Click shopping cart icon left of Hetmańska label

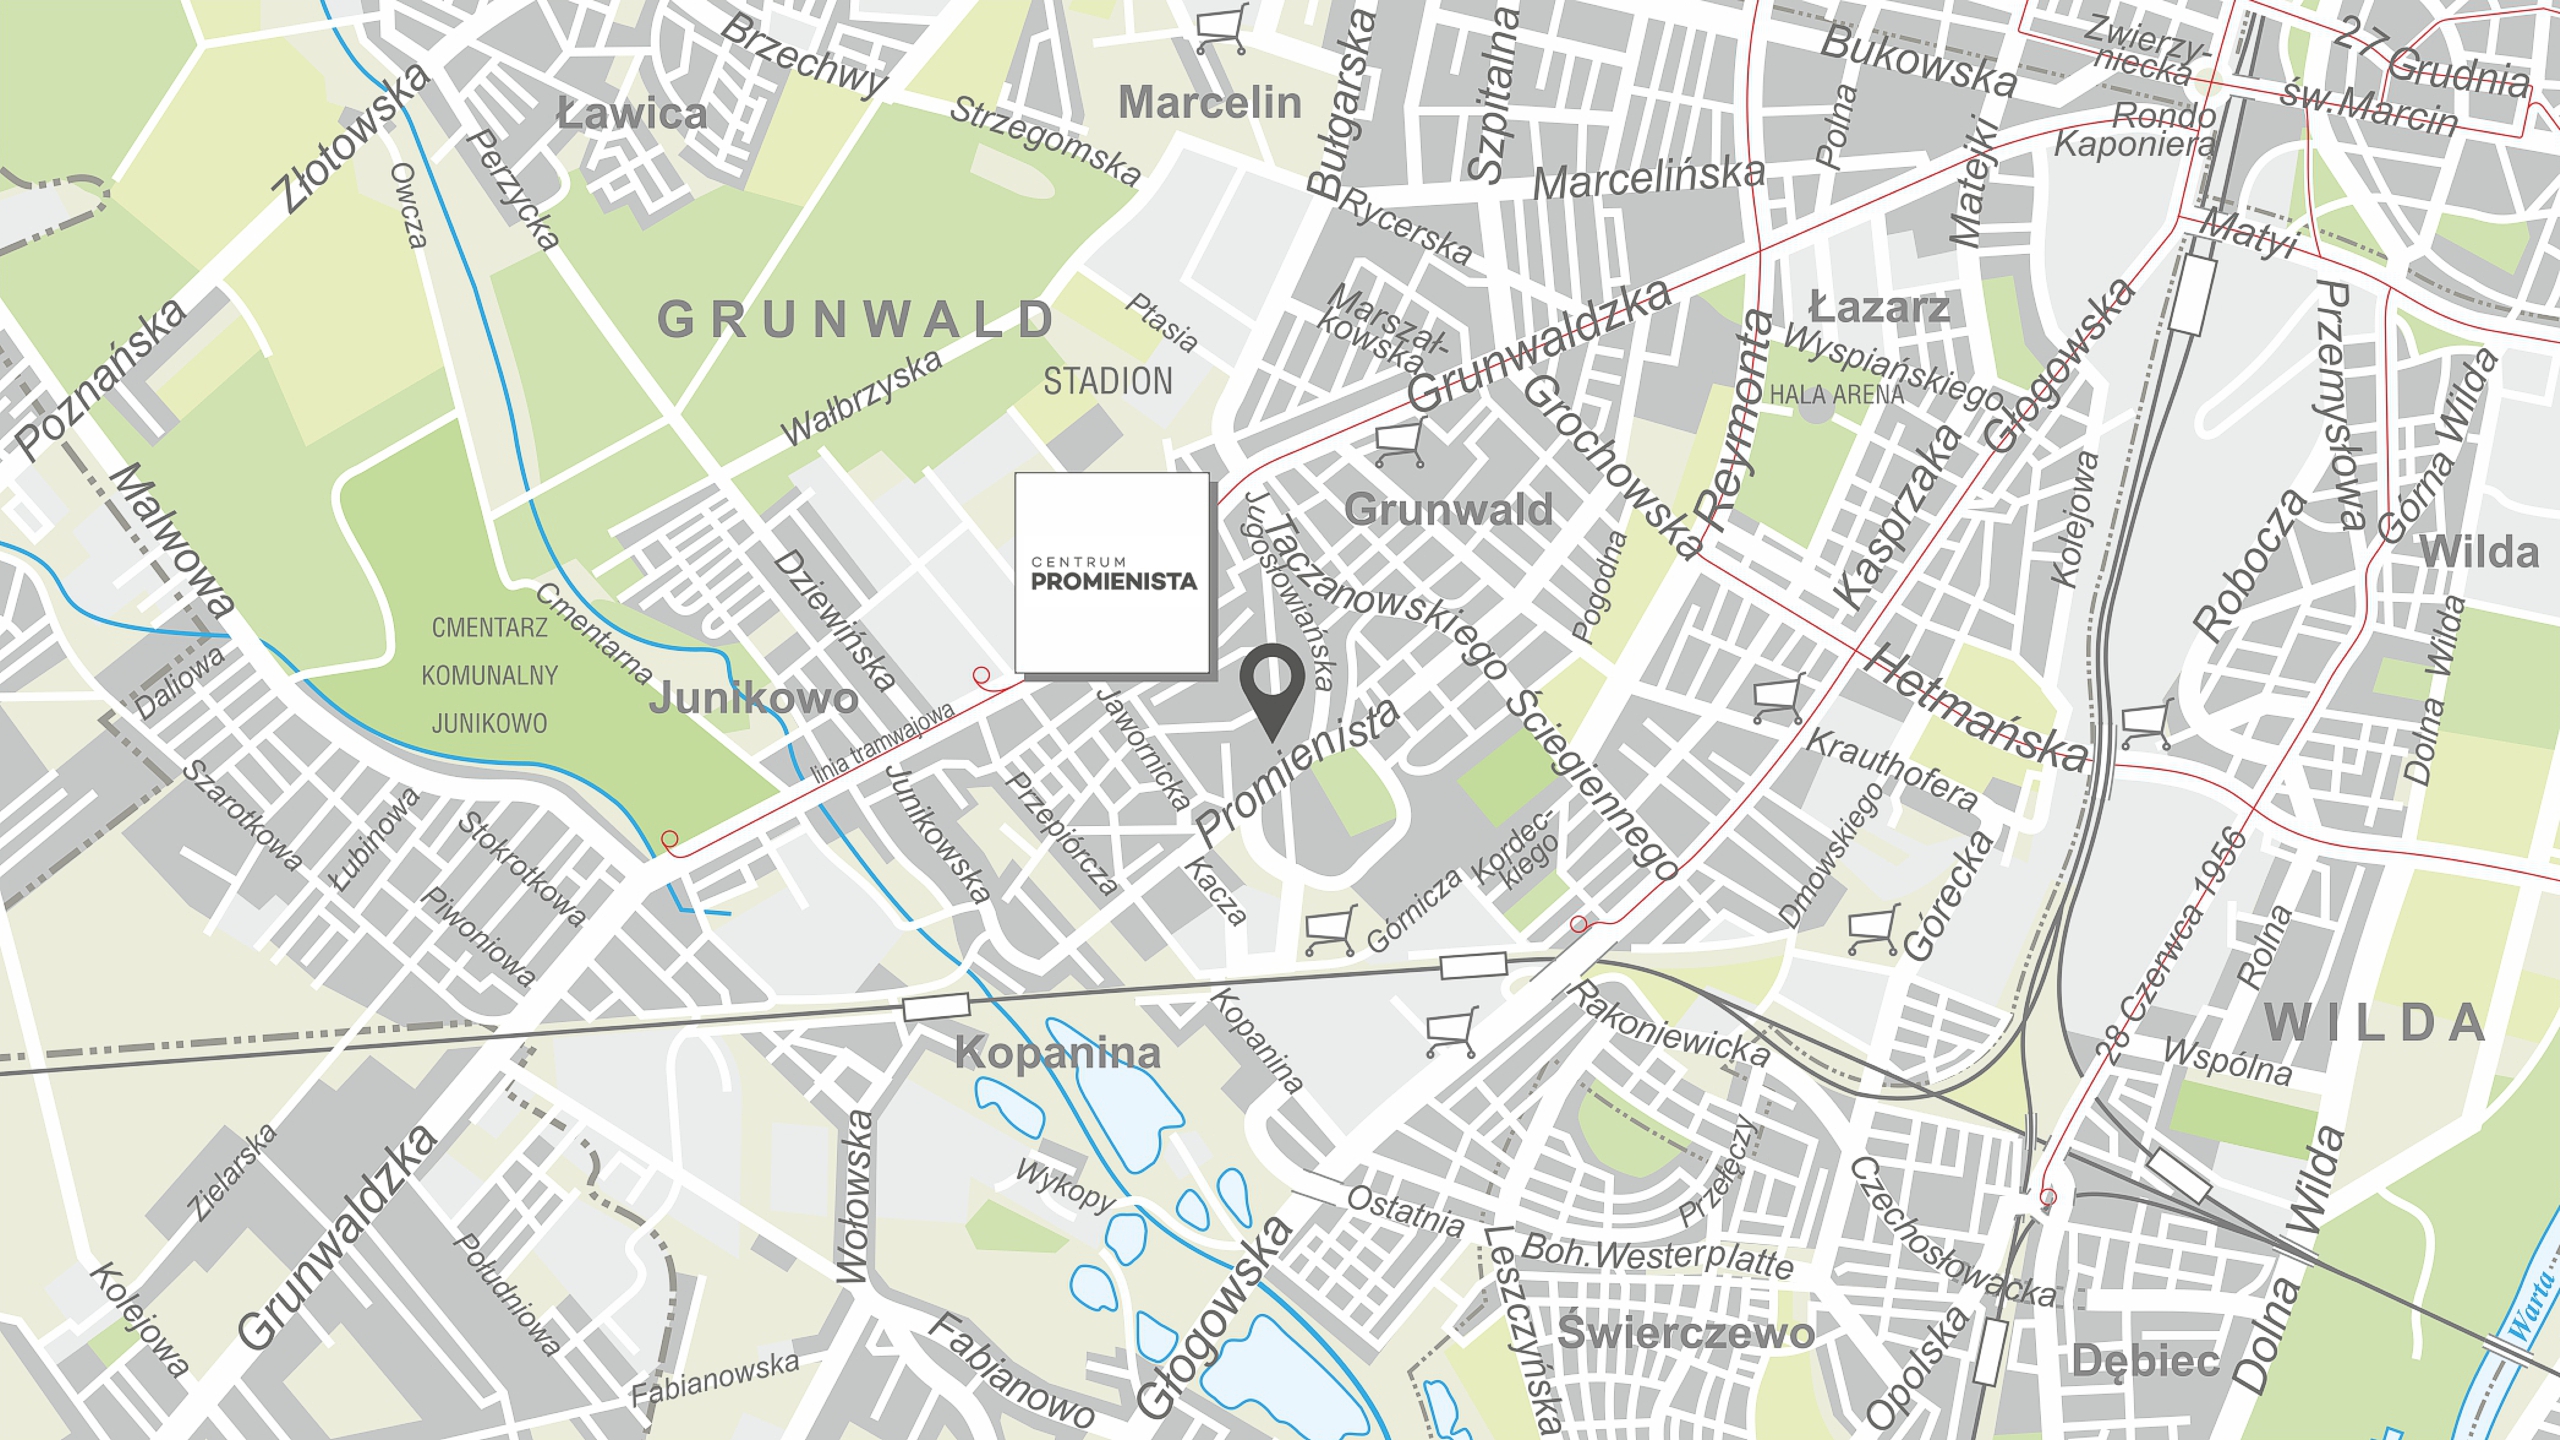click(1778, 698)
